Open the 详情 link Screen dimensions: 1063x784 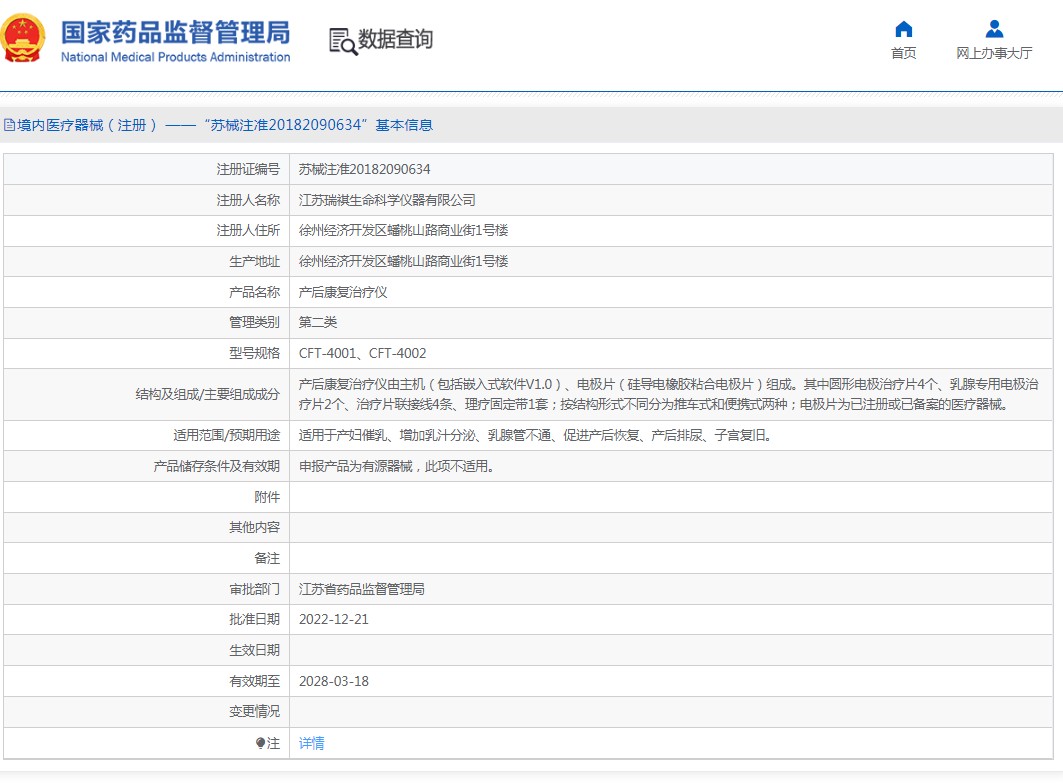[311, 743]
